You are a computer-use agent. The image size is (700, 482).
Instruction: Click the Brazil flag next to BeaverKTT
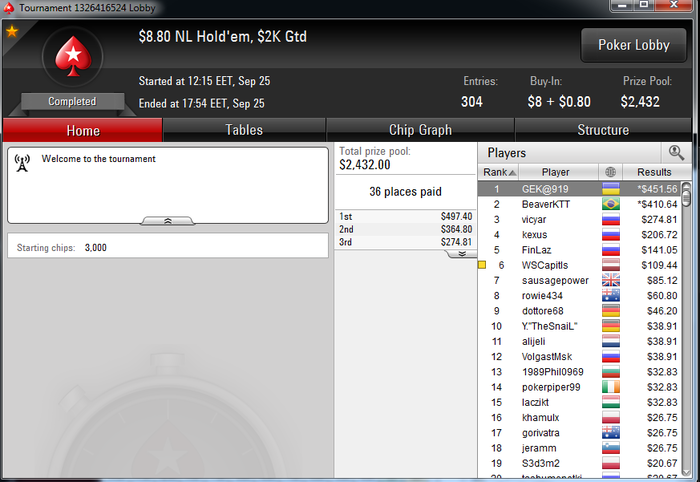click(611, 204)
